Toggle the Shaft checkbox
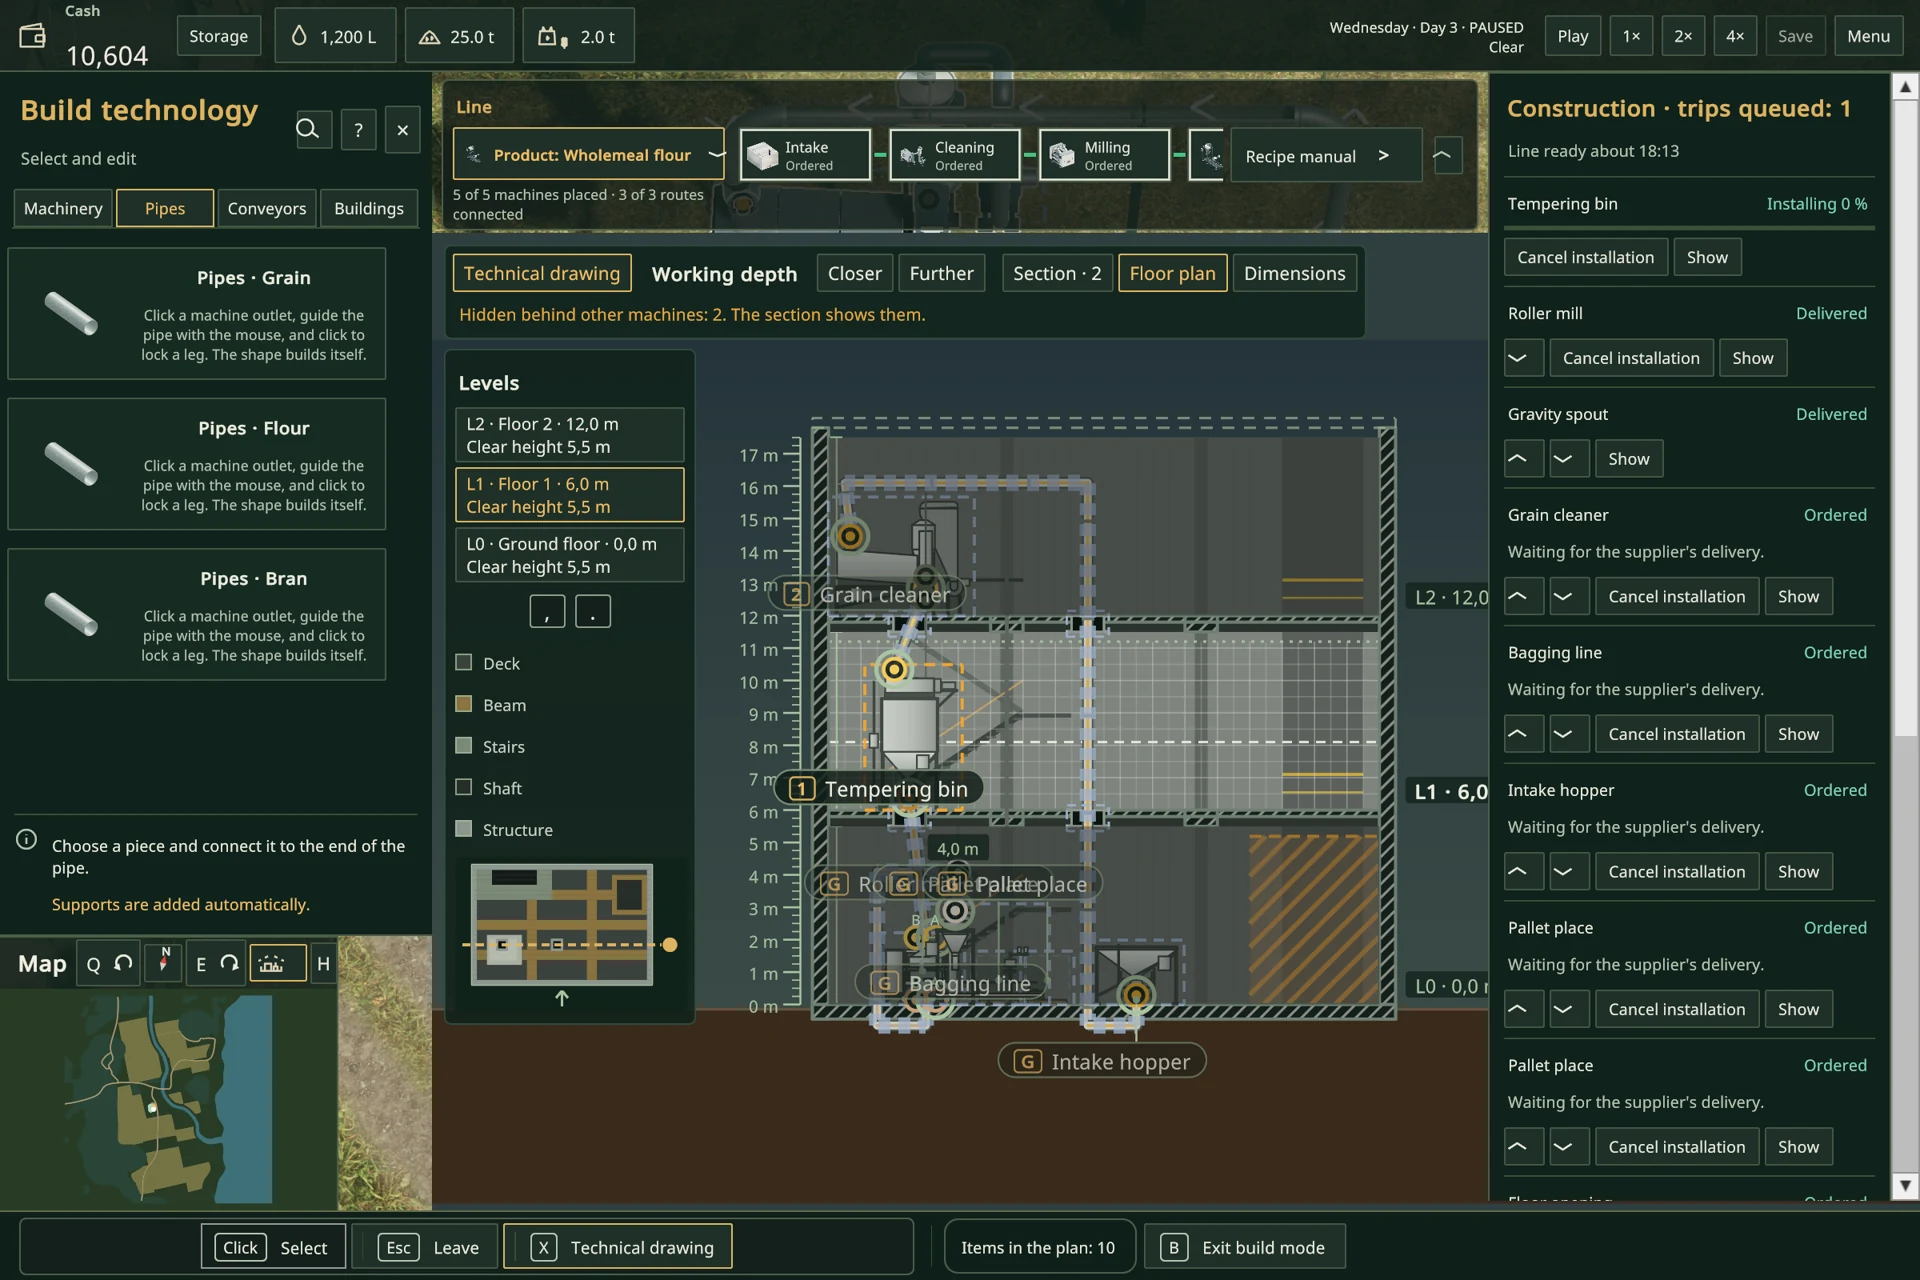Viewport: 1920px width, 1280px height. pyautogui.click(x=463, y=787)
